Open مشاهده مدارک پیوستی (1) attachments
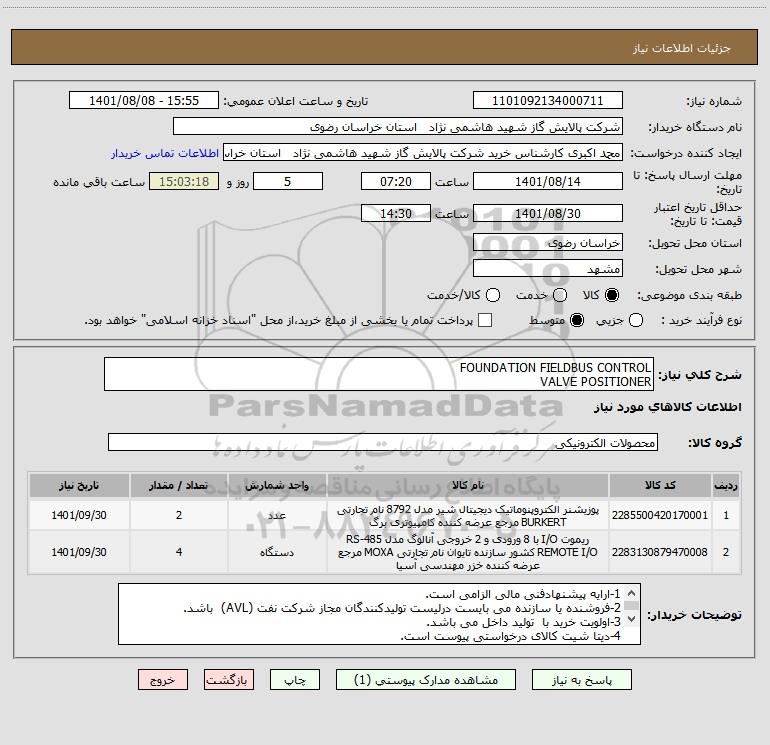This screenshot has width=770, height=745. click(x=426, y=680)
